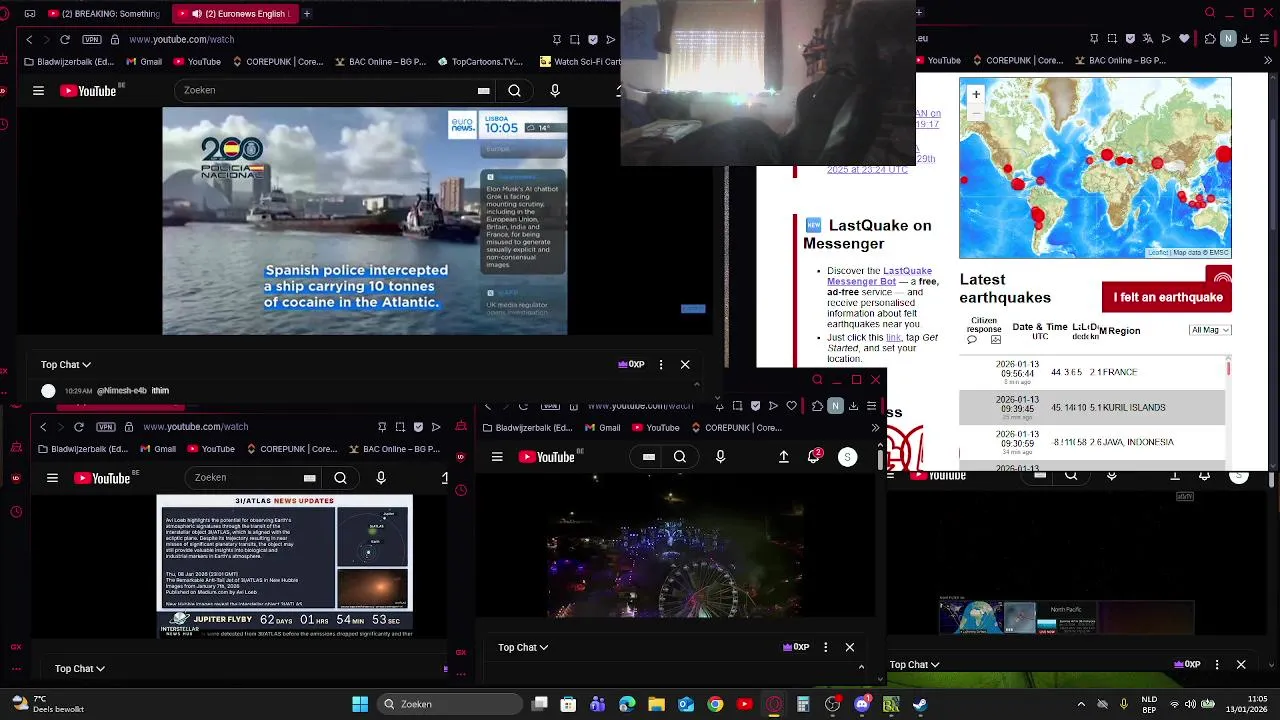This screenshot has height=720, width=1280.
Task: Reload the page in the 3I/ATLAS window
Action: [79, 427]
